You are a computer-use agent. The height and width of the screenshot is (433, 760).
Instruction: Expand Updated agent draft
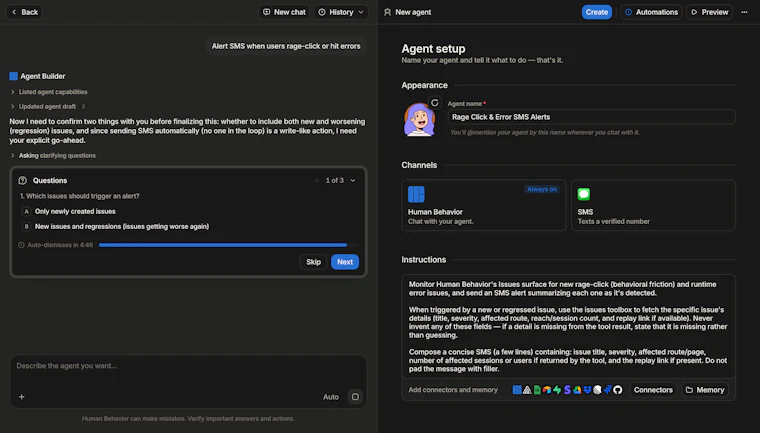point(48,106)
